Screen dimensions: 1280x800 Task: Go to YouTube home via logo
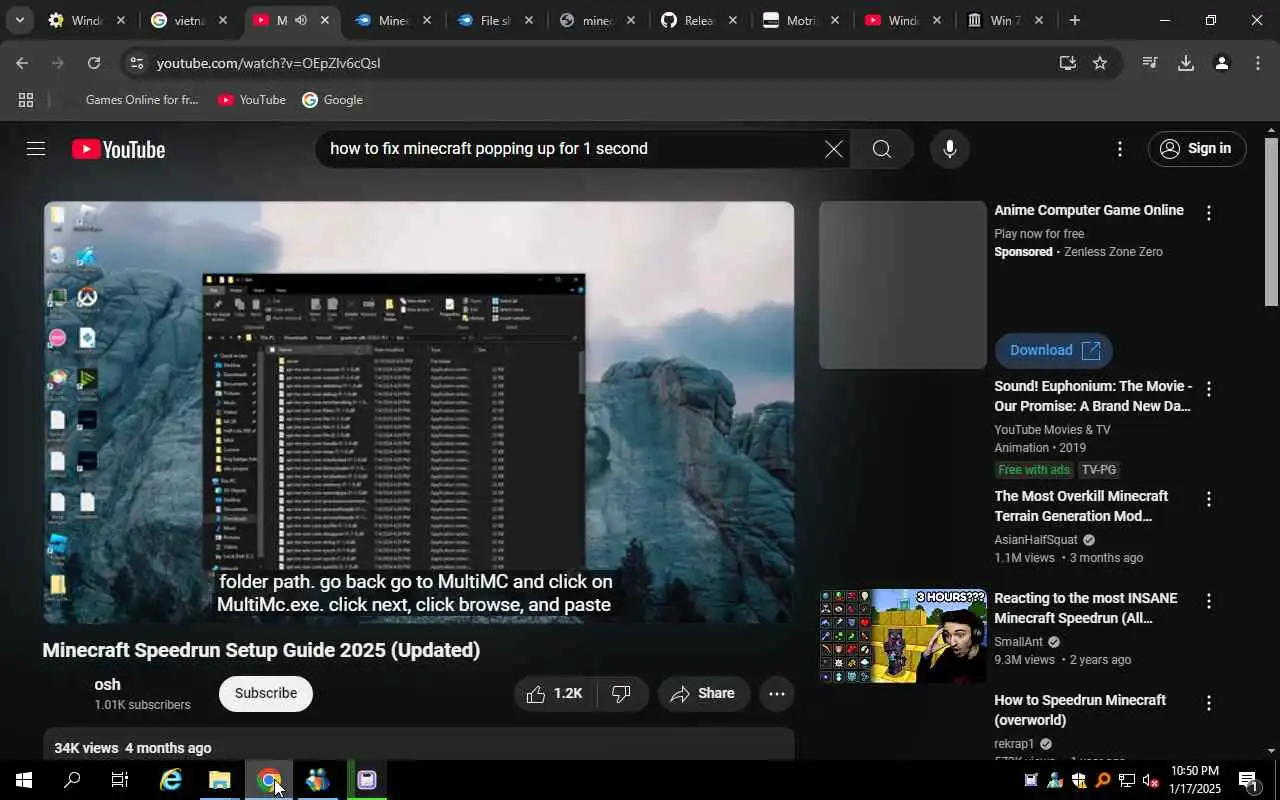click(118, 149)
